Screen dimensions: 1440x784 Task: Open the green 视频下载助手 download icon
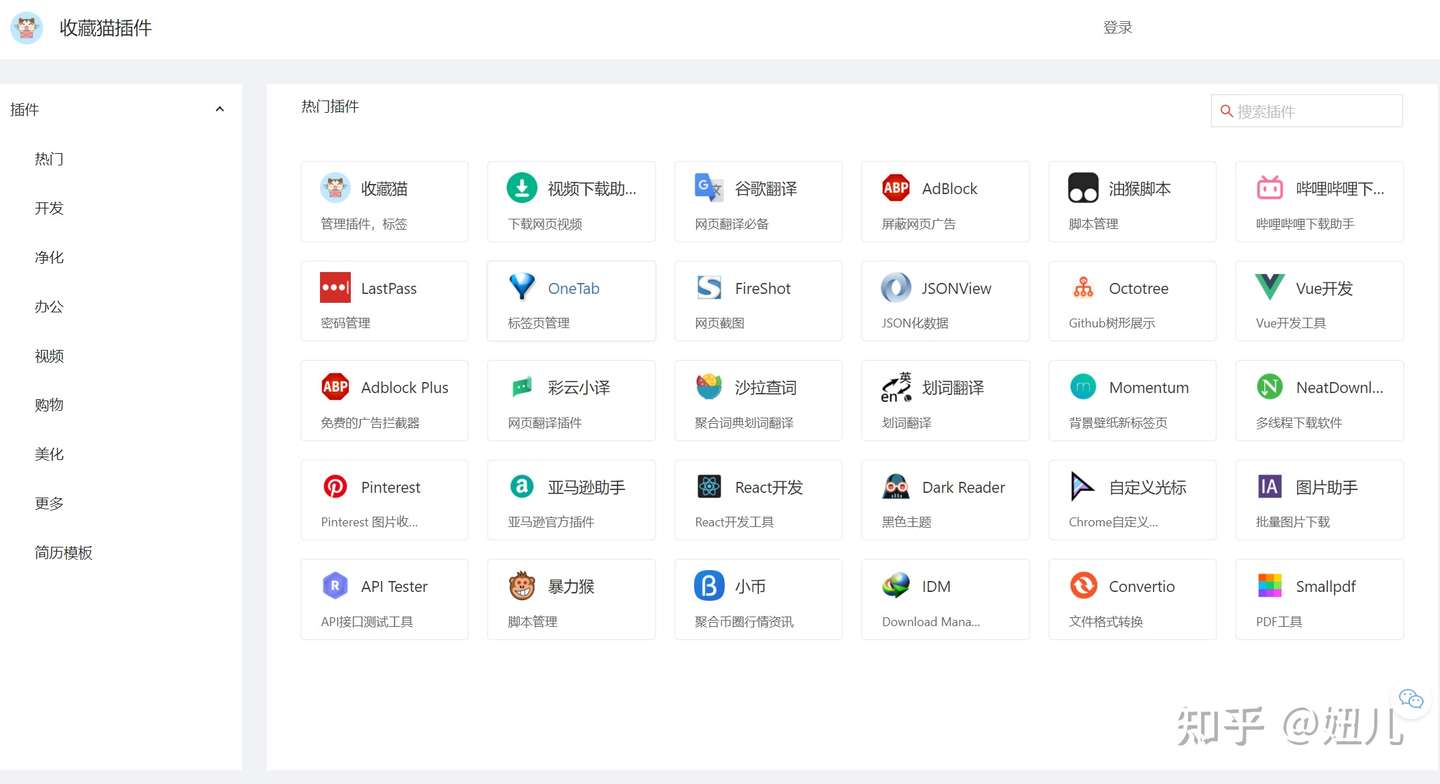click(522, 187)
